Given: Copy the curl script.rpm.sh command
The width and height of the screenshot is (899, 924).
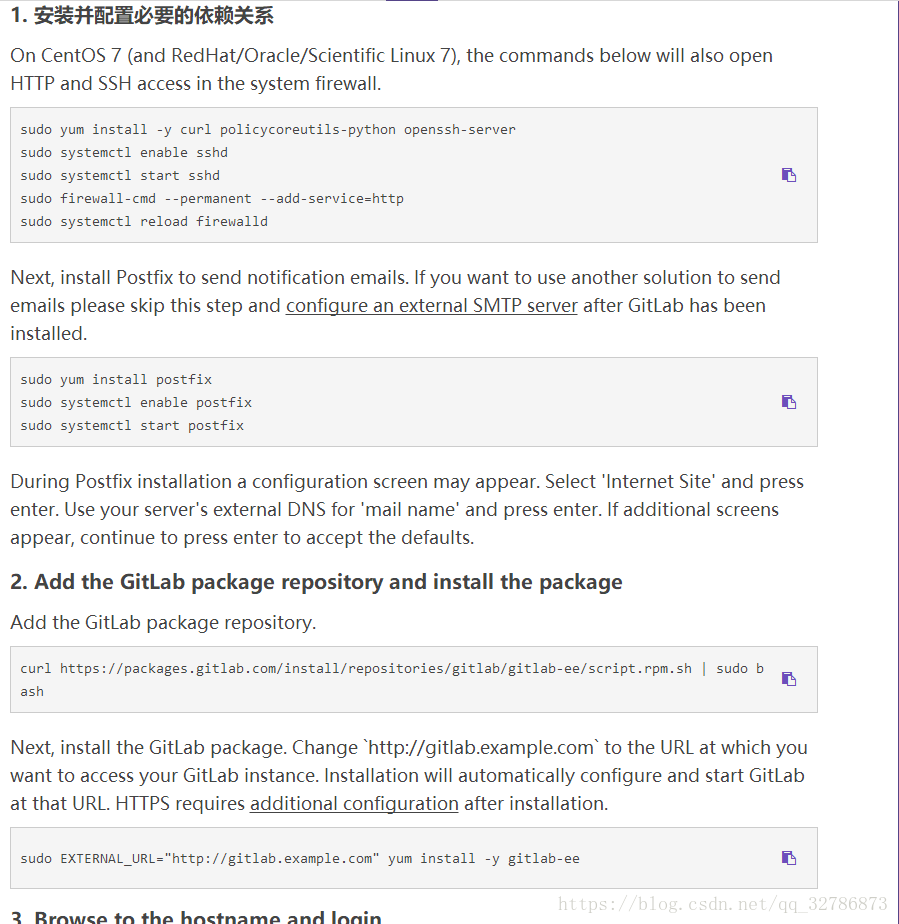Looking at the screenshot, I should 788,679.
